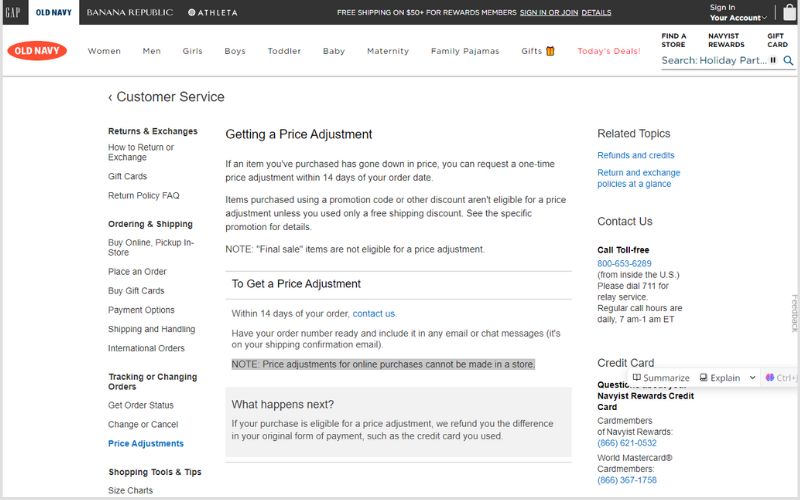Open Size Charts page

[x=130, y=490]
